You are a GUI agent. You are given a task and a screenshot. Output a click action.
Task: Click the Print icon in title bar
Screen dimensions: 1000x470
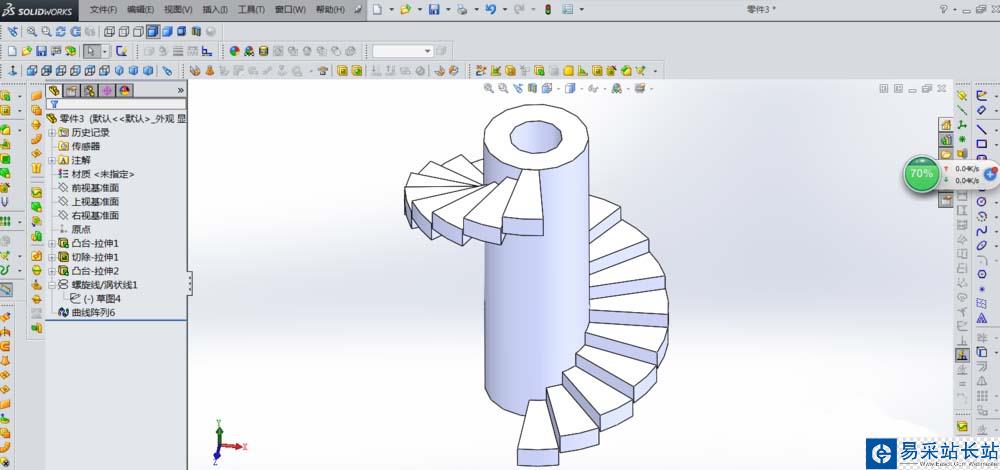click(x=462, y=10)
